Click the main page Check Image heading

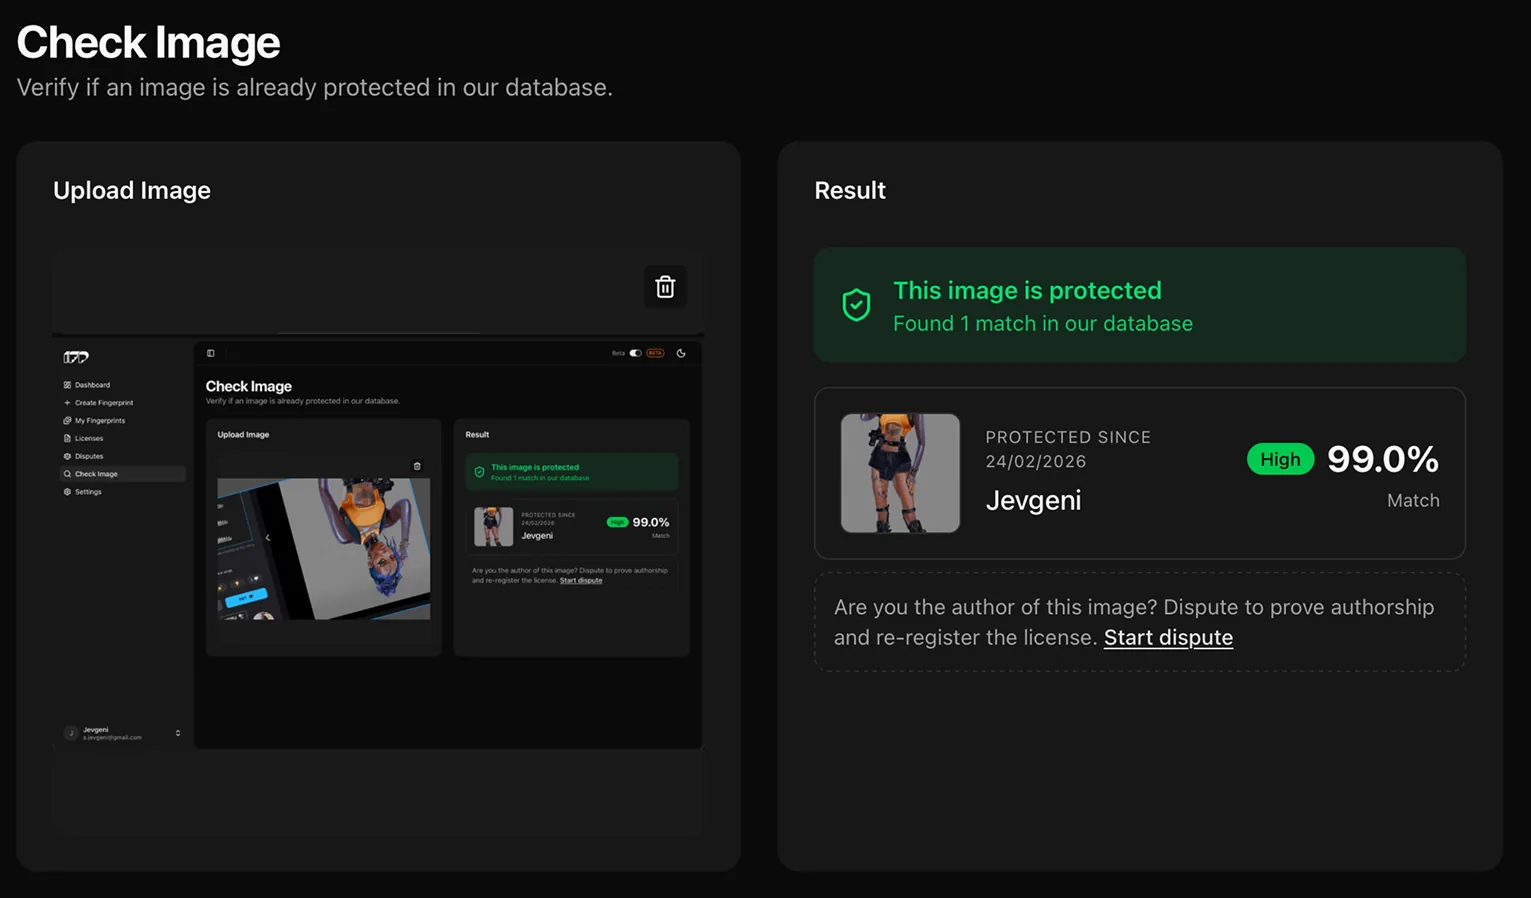coord(148,42)
